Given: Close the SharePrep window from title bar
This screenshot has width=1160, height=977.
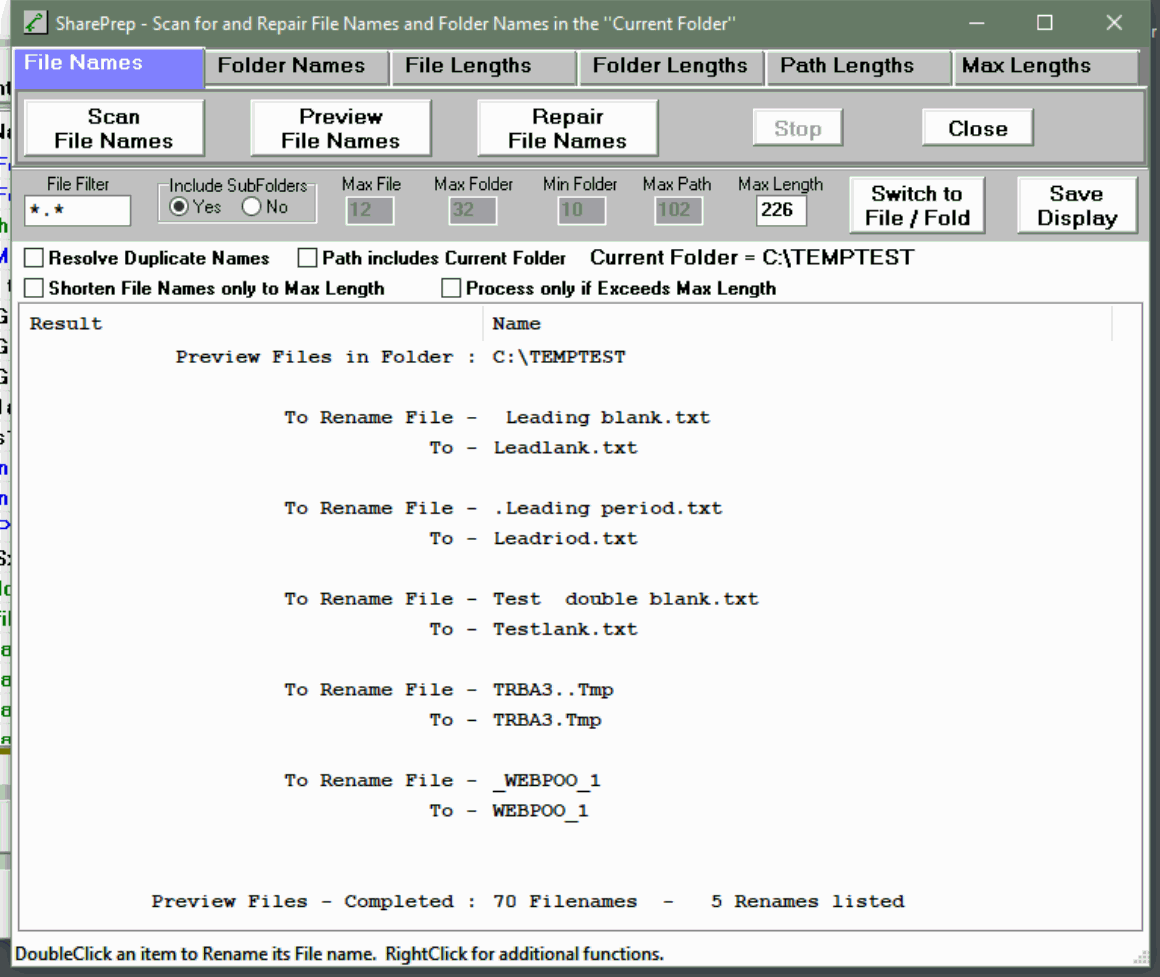Looking at the screenshot, I should [x=1114, y=23].
